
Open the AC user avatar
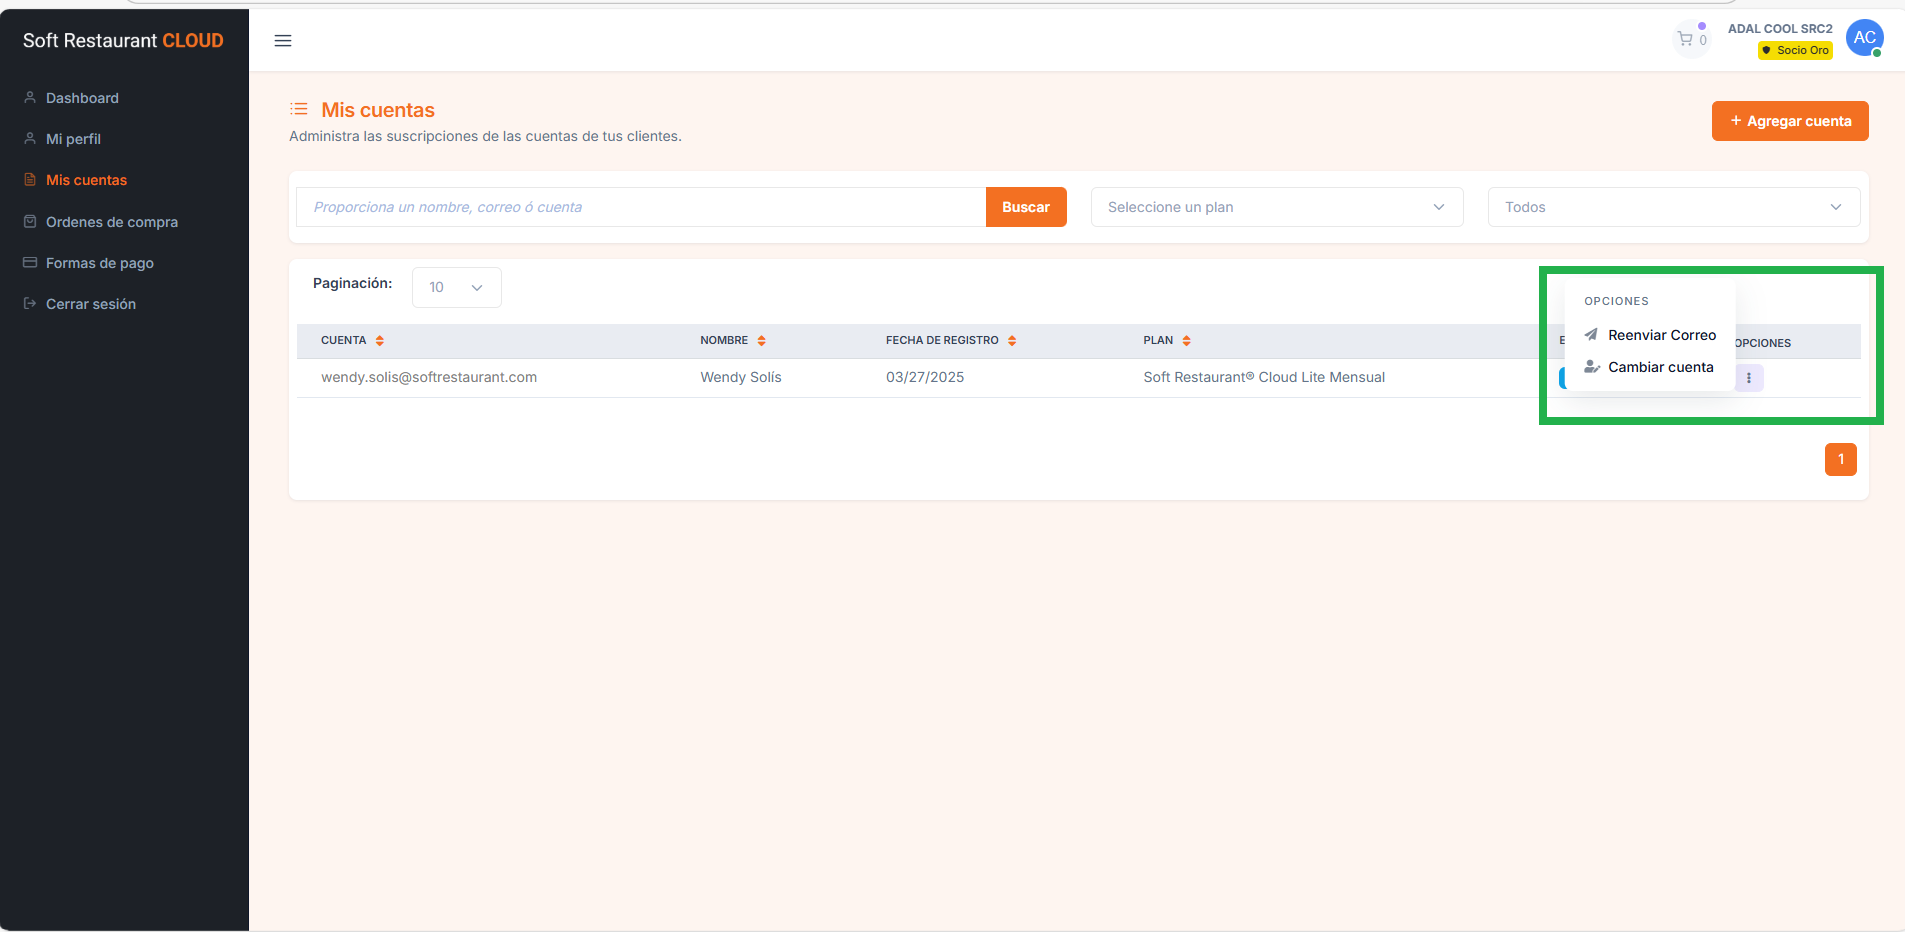1864,38
